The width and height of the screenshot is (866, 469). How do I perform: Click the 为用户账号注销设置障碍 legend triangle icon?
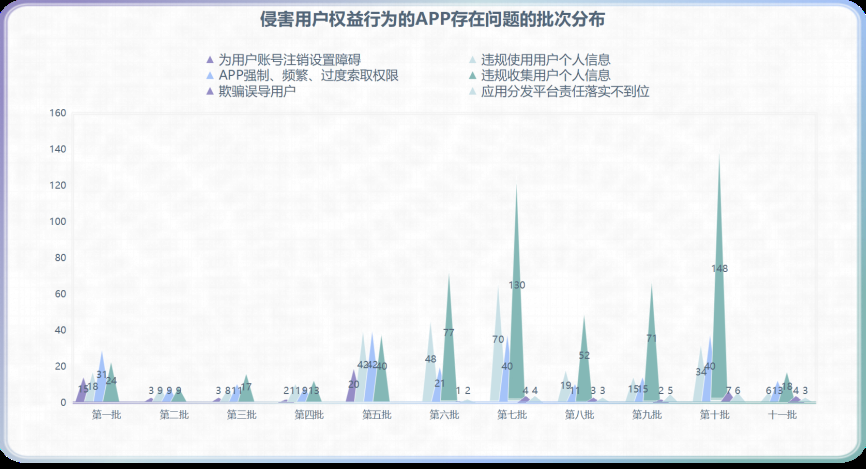pos(209,60)
